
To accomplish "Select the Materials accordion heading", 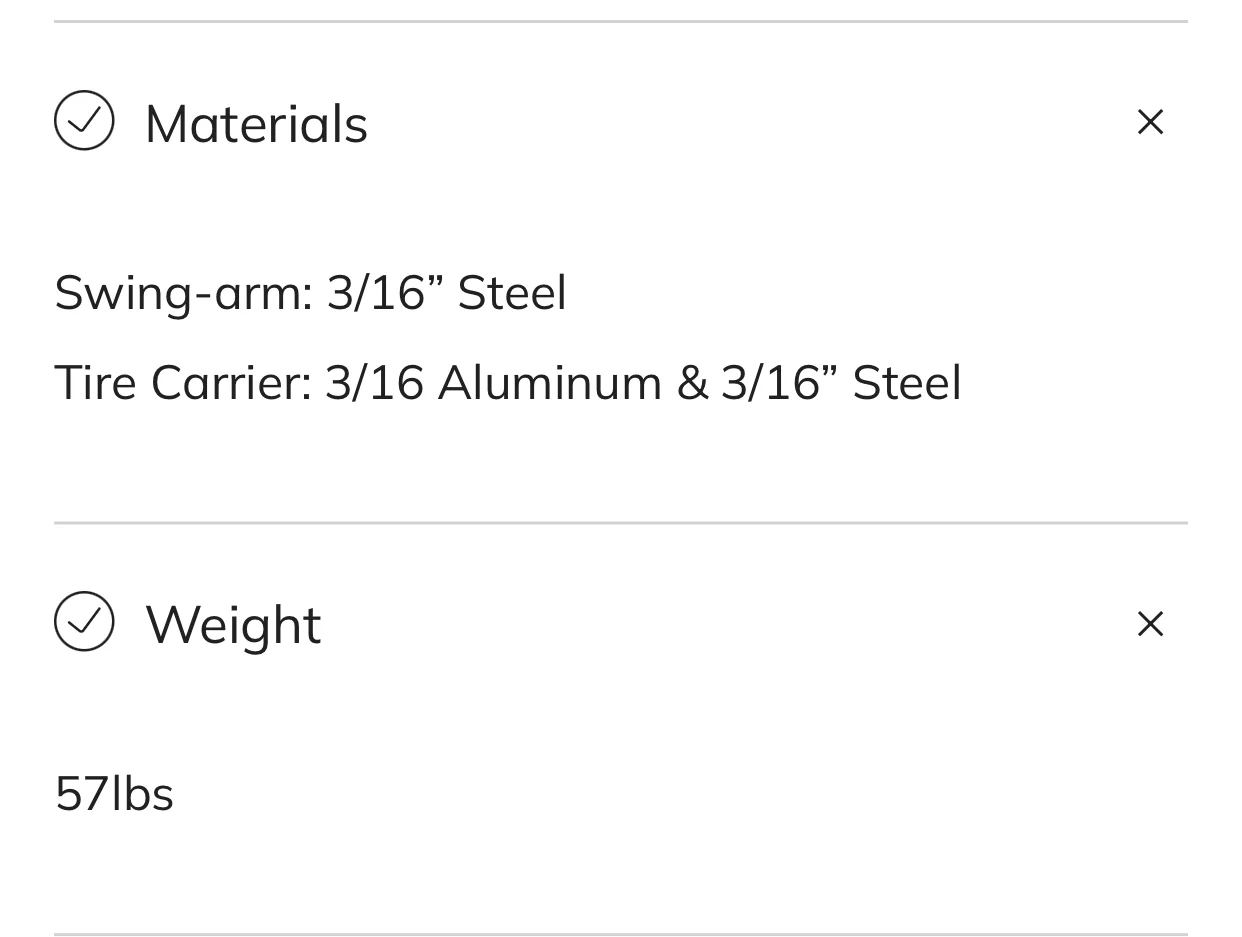I will coord(256,123).
